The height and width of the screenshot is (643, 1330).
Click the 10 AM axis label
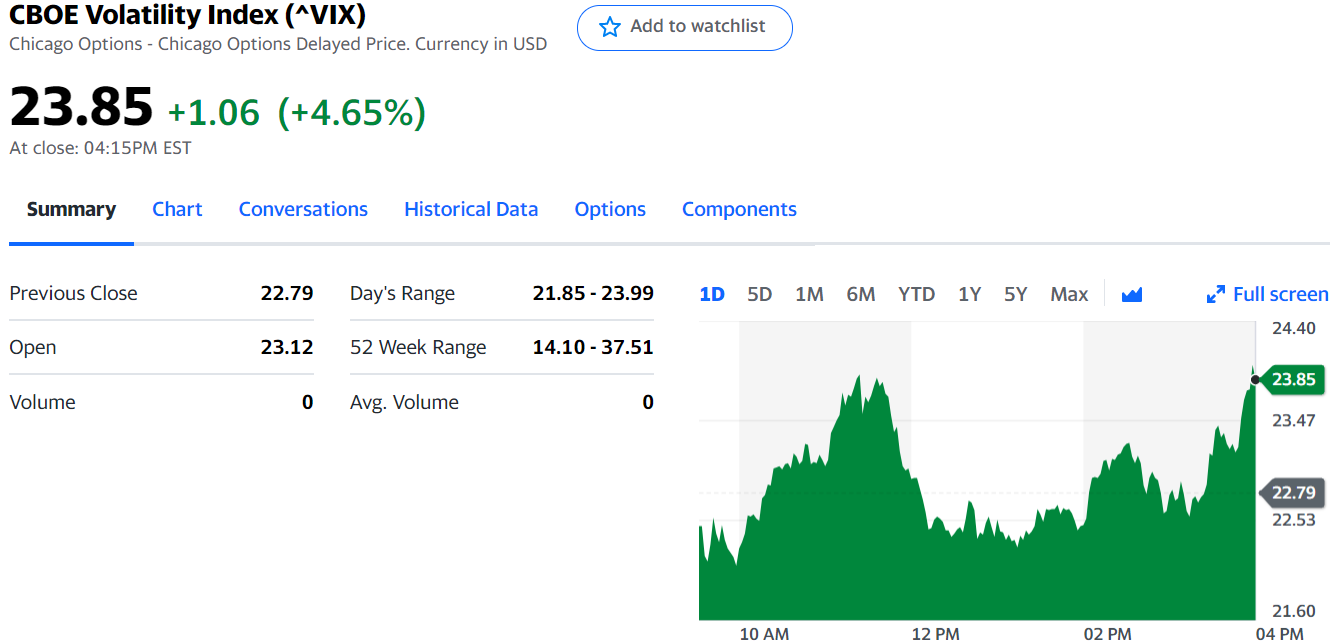point(764,633)
